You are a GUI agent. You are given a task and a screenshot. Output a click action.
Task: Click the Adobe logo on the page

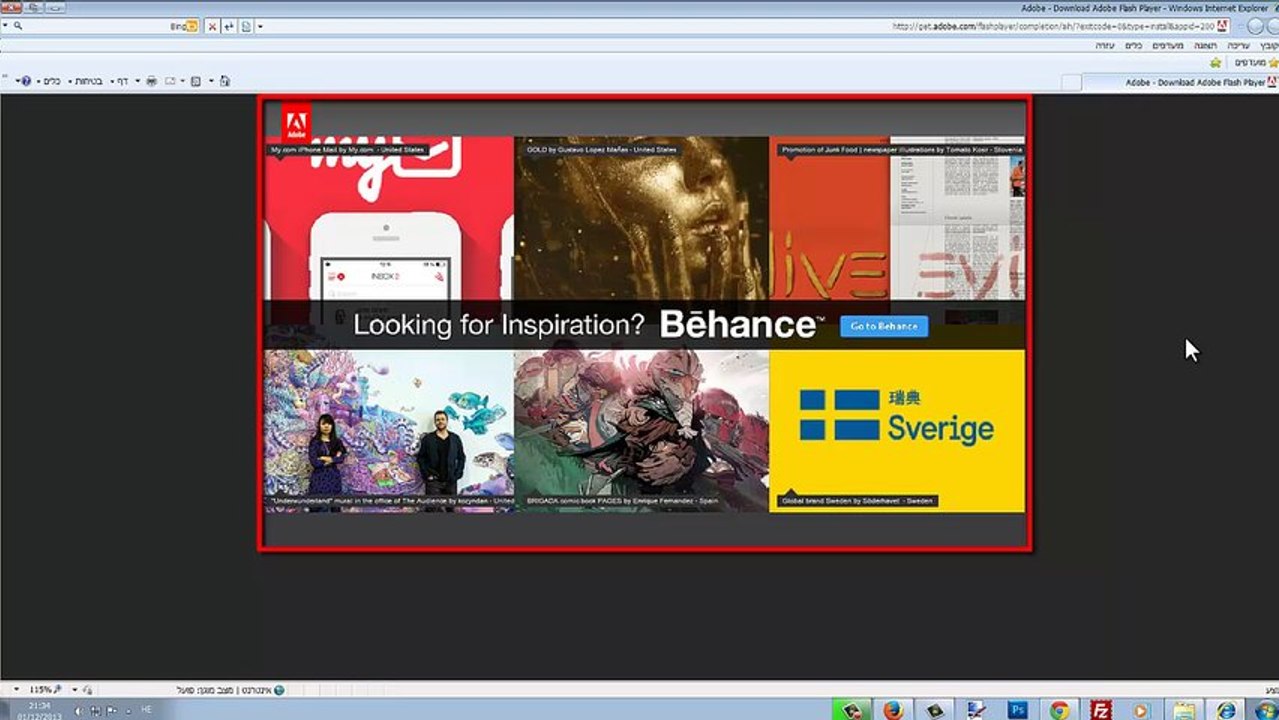(x=296, y=120)
